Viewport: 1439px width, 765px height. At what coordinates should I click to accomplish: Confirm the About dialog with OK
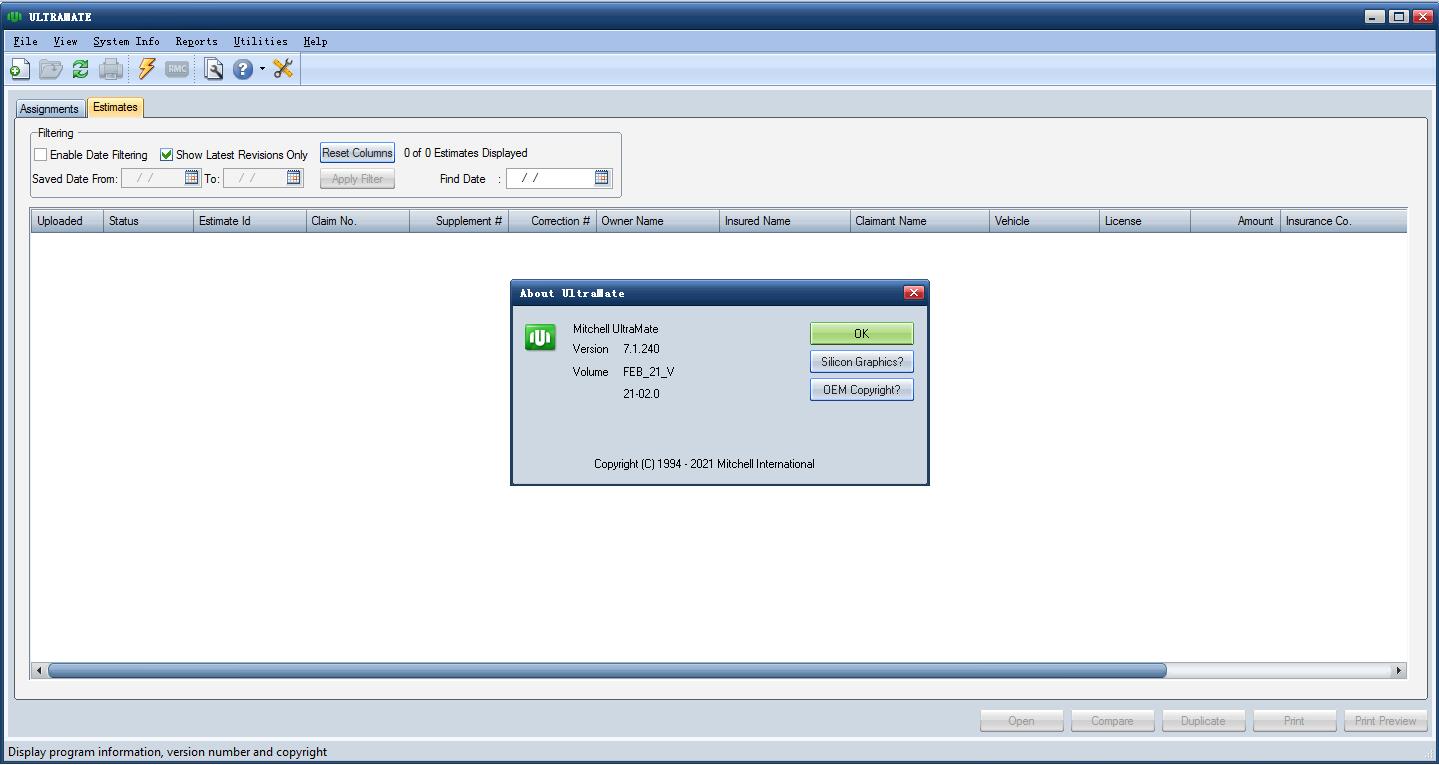tap(862, 334)
